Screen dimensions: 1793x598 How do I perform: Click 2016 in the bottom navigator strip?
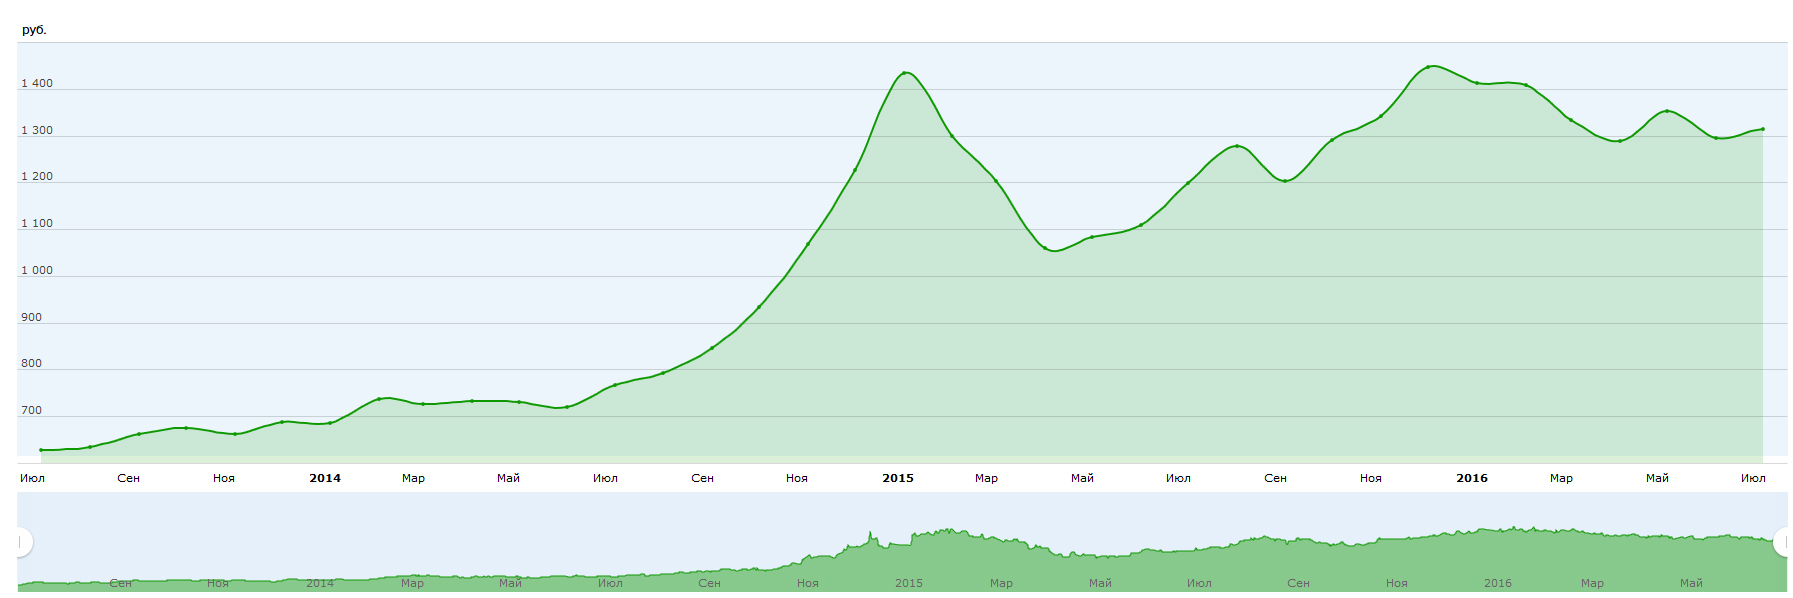coord(1498,583)
